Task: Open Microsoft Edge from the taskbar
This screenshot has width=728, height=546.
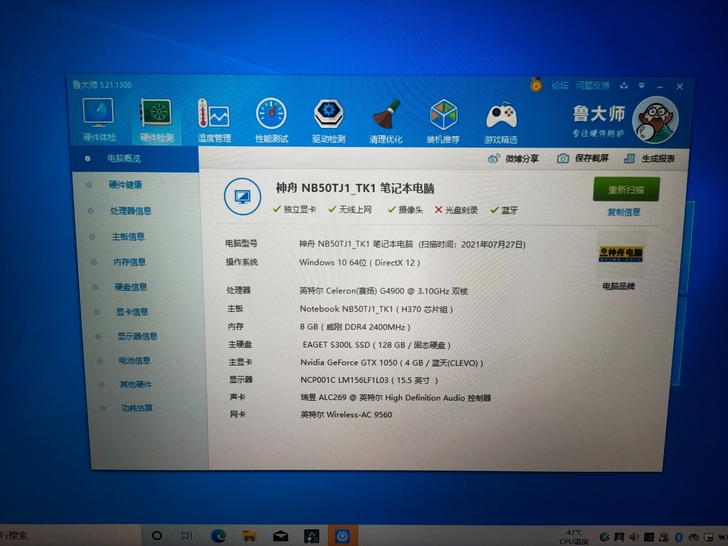Action: point(218,536)
